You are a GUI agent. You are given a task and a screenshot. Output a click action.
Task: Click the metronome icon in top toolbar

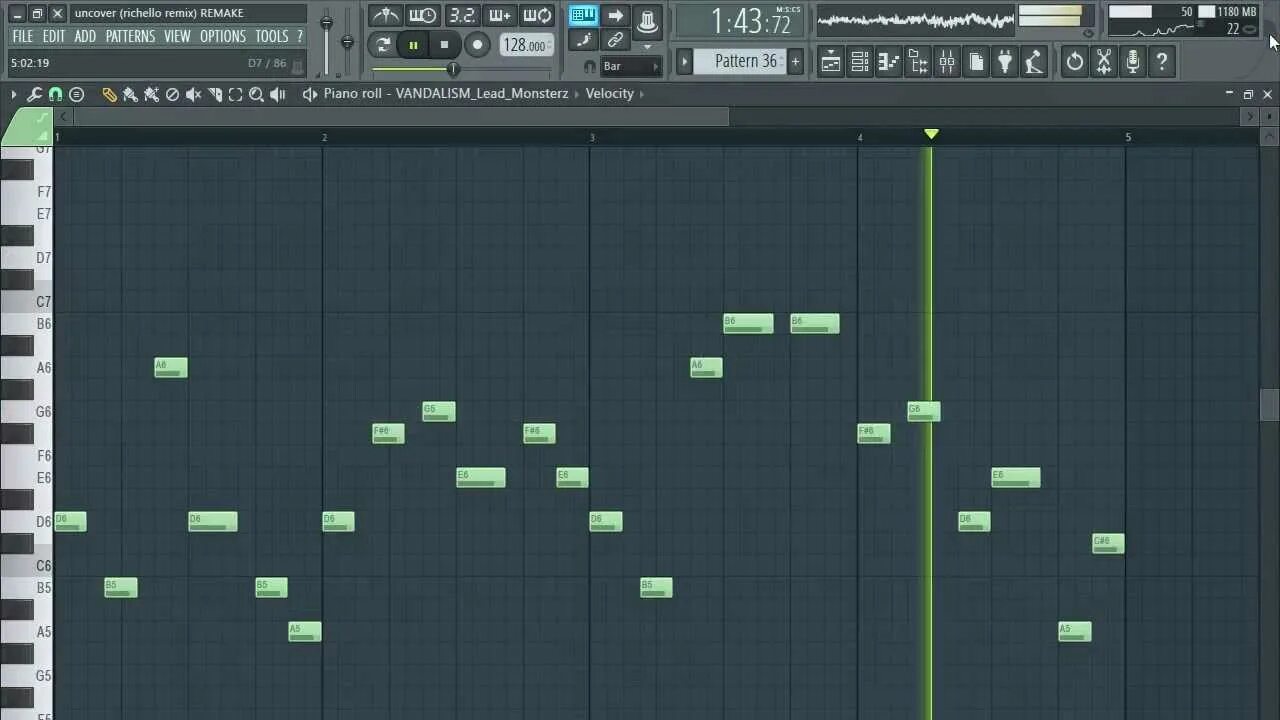pyautogui.click(x=385, y=15)
